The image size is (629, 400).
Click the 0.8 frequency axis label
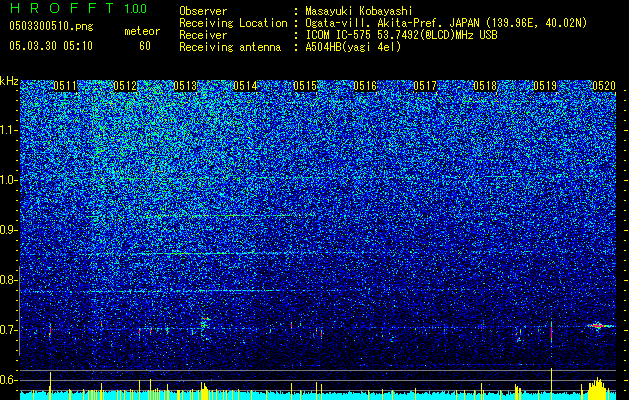(9, 280)
